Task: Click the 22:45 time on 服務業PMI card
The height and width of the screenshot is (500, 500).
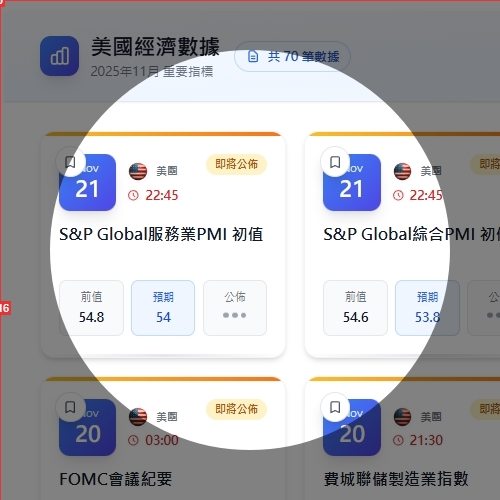Action: (x=162, y=195)
